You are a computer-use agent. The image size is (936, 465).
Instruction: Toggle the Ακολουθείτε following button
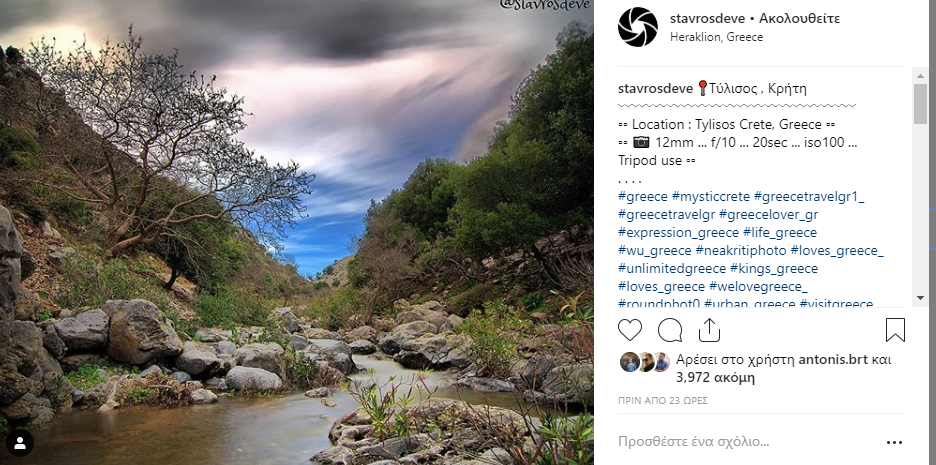799,18
